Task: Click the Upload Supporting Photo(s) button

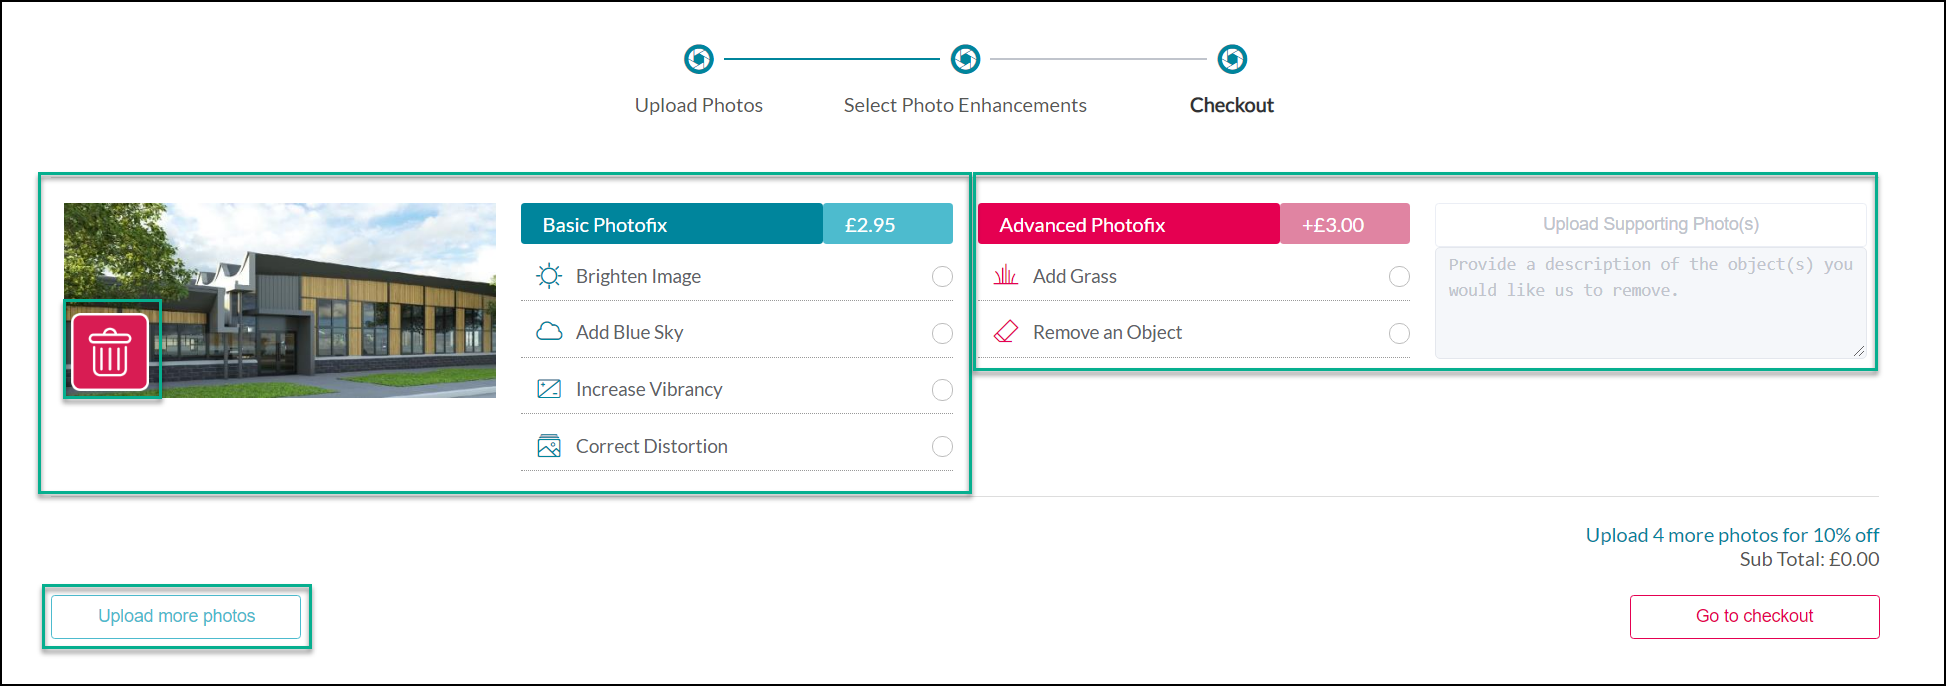Action: pyautogui.click(x=1650, y=224)
